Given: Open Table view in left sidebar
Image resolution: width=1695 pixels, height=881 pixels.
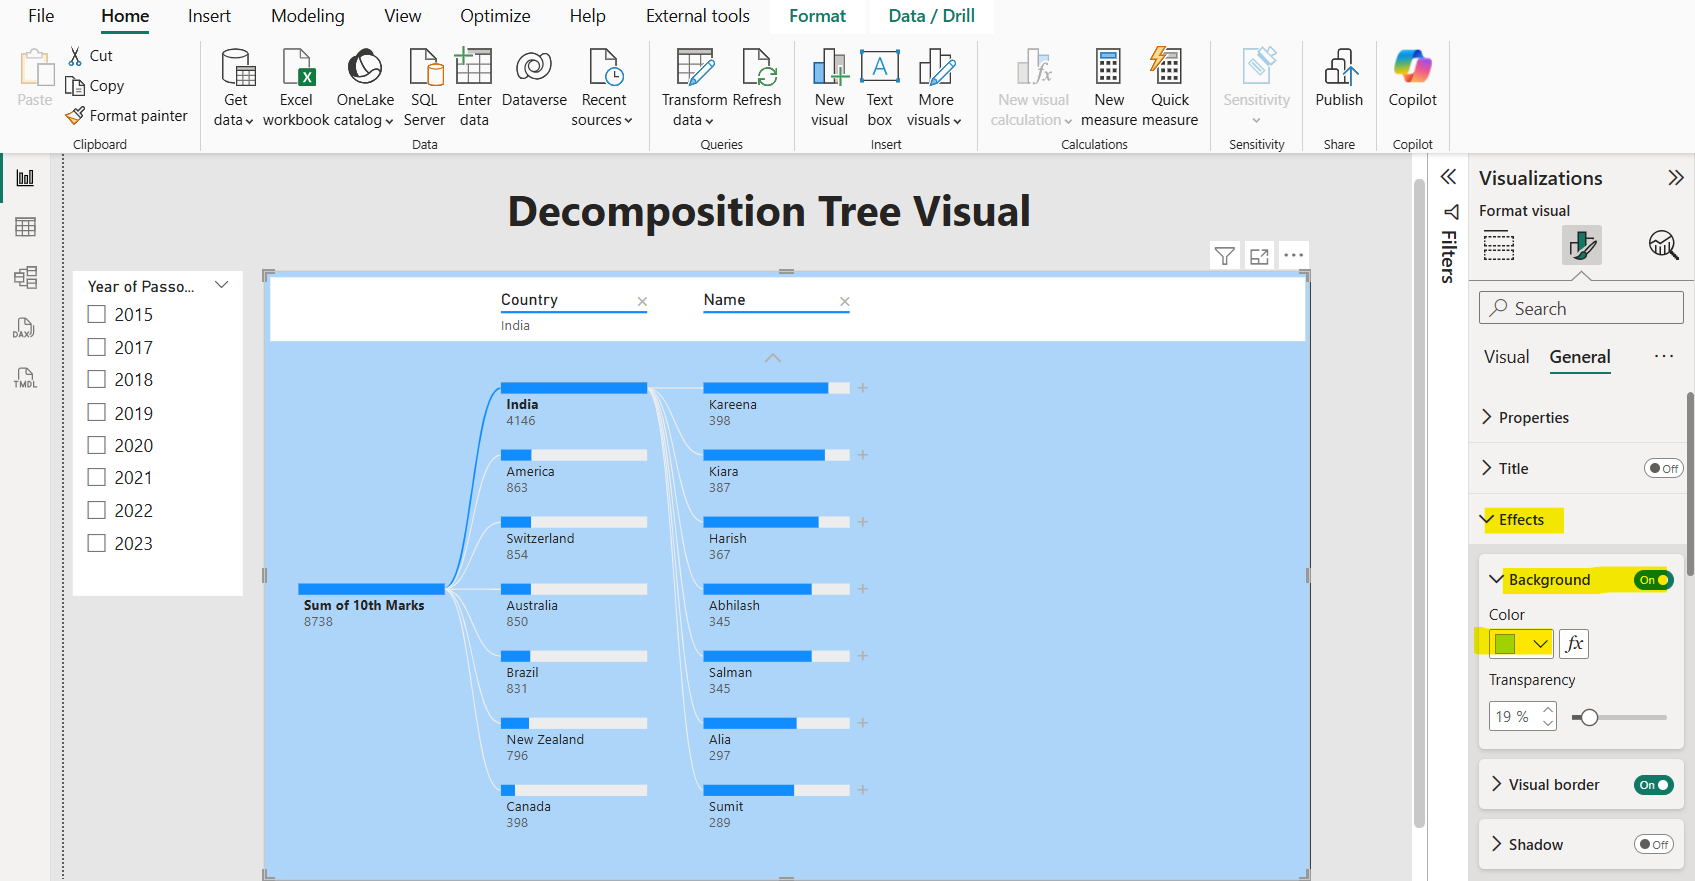Looking at the screenshot, I should 25,227.
